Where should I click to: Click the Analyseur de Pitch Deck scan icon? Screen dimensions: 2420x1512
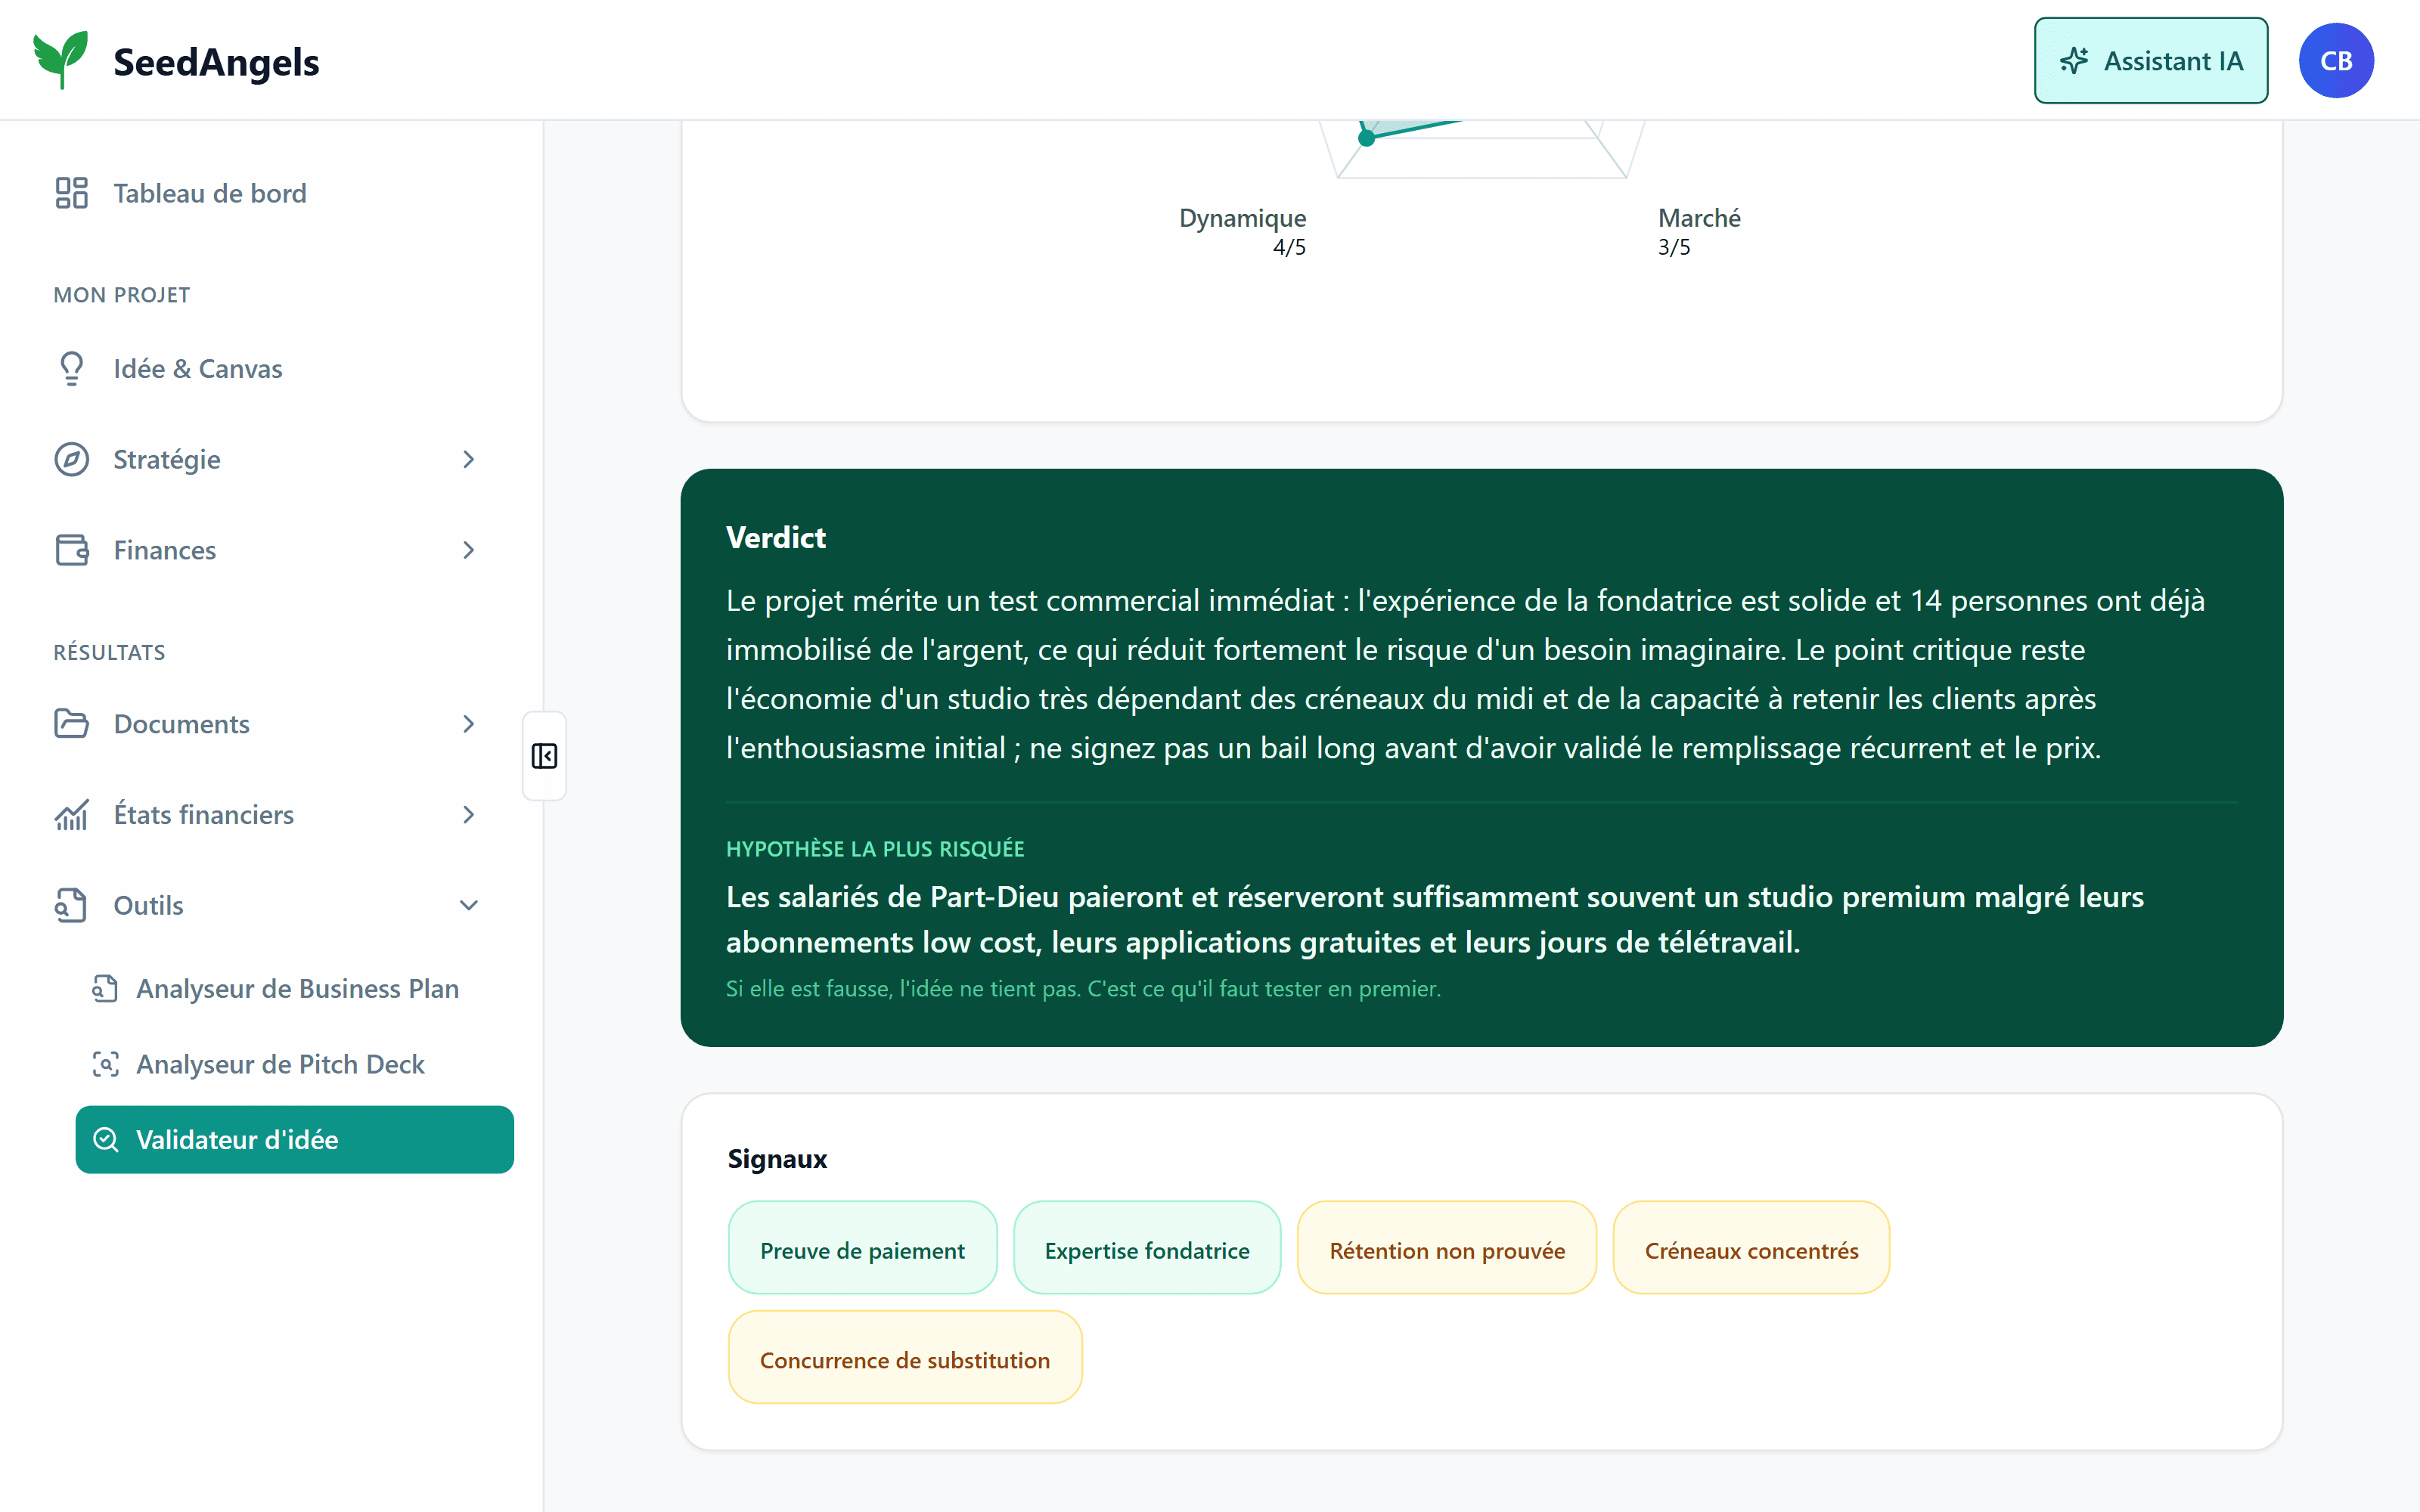pyautogui.click(x=106, y=1064)
